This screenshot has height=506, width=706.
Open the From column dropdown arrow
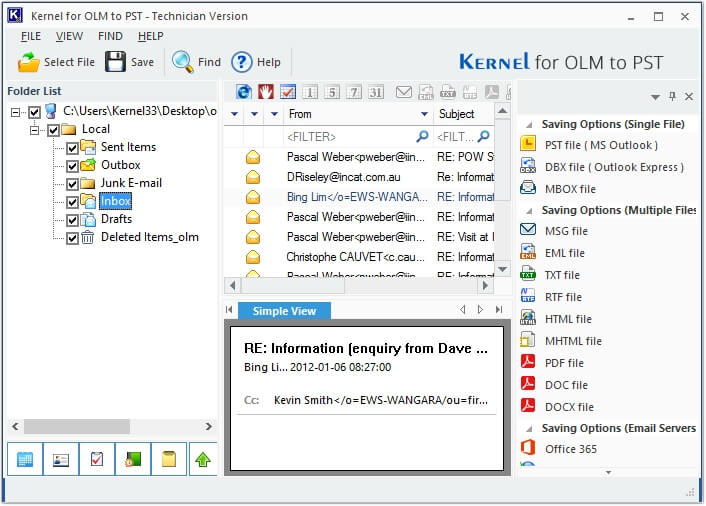click(x=424, y=114)
